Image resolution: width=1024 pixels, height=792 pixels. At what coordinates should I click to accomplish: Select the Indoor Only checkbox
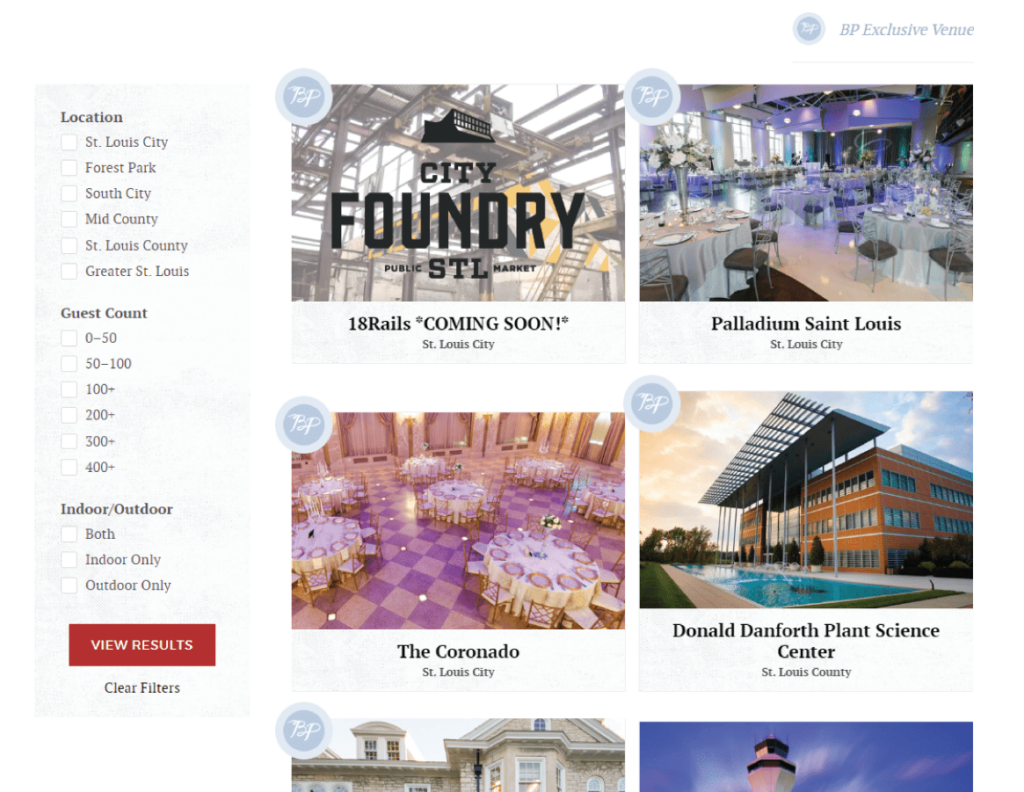tap(69, 560)
